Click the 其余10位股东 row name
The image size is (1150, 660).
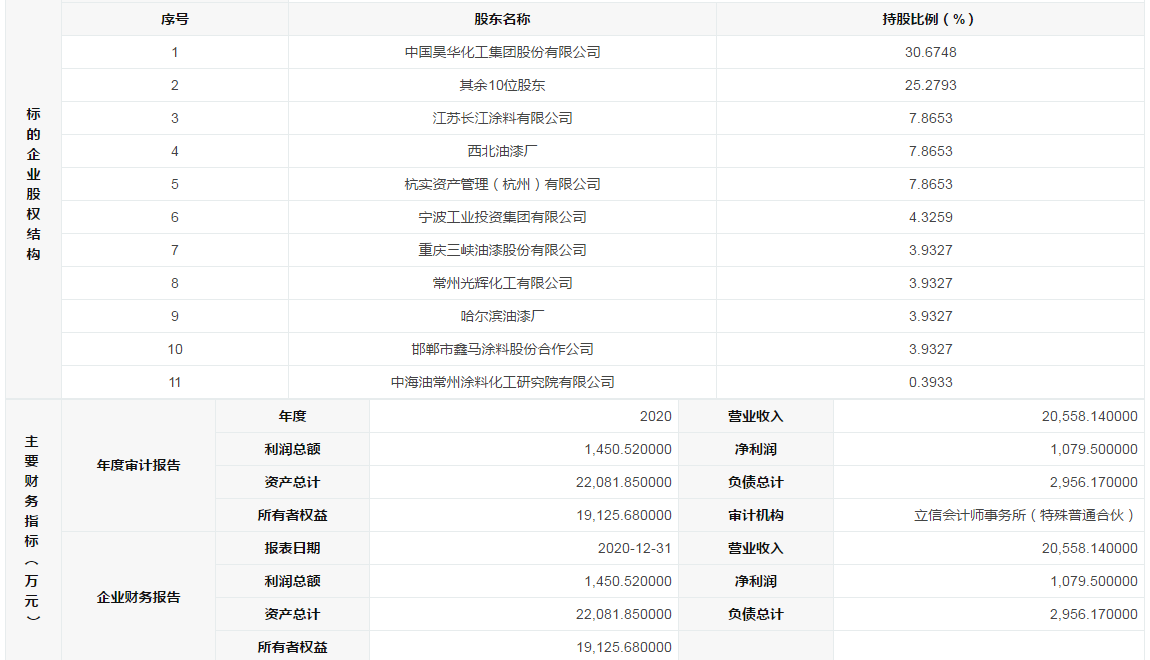pyautogui.click(x=502, y=85)
